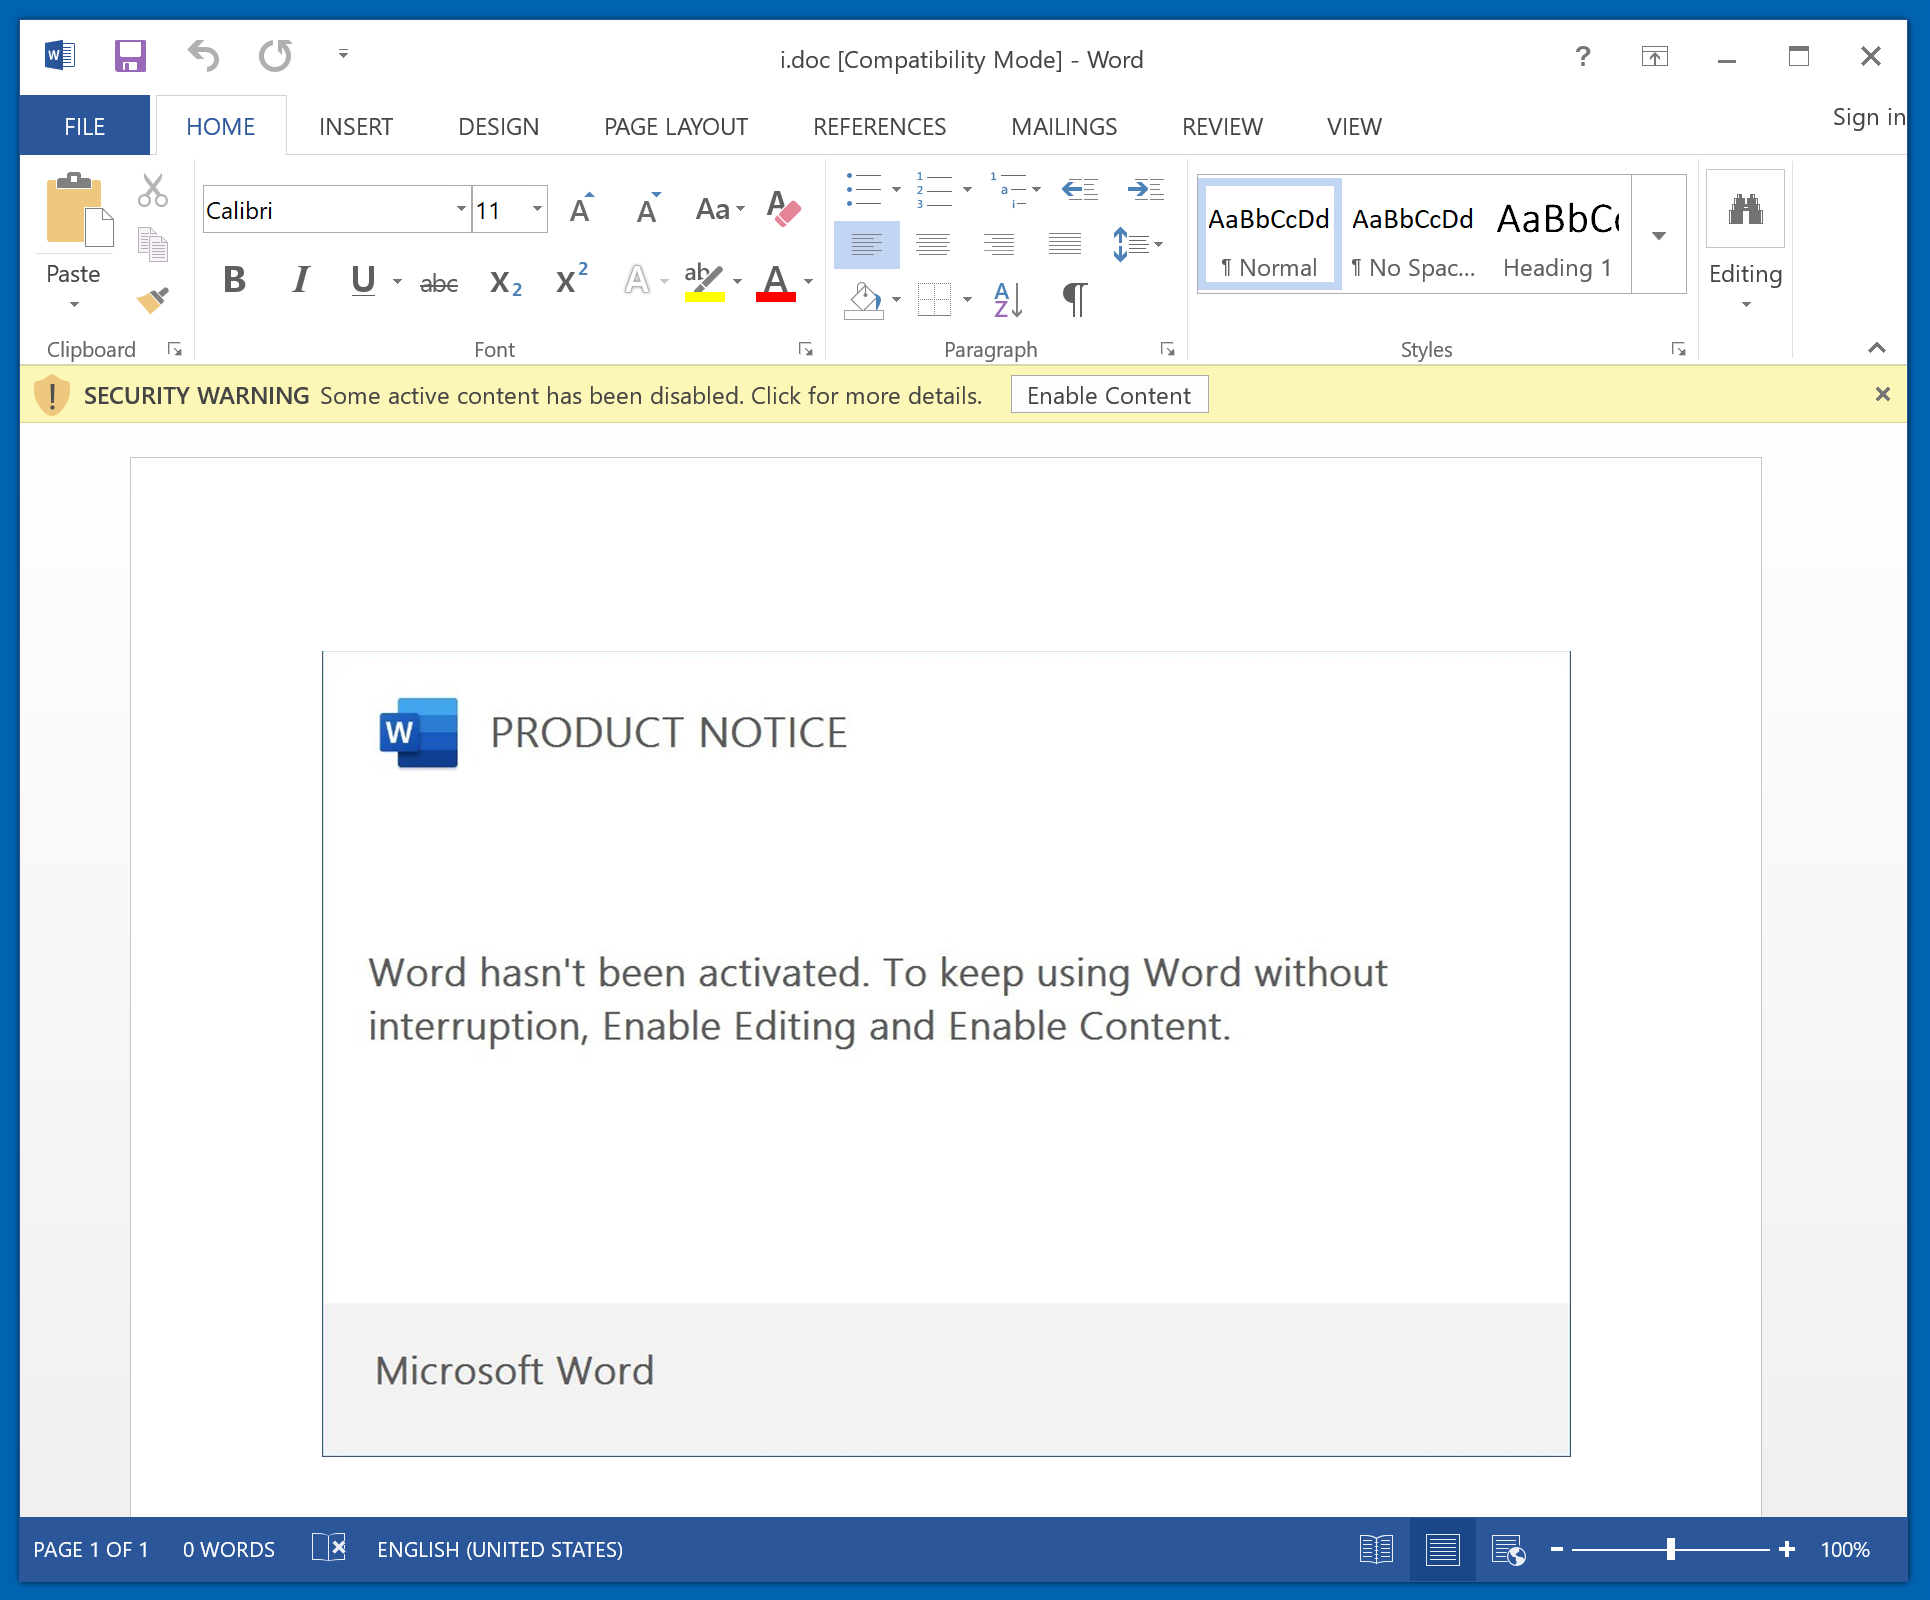Apply the Normal style

click(x=1269, y=236)
